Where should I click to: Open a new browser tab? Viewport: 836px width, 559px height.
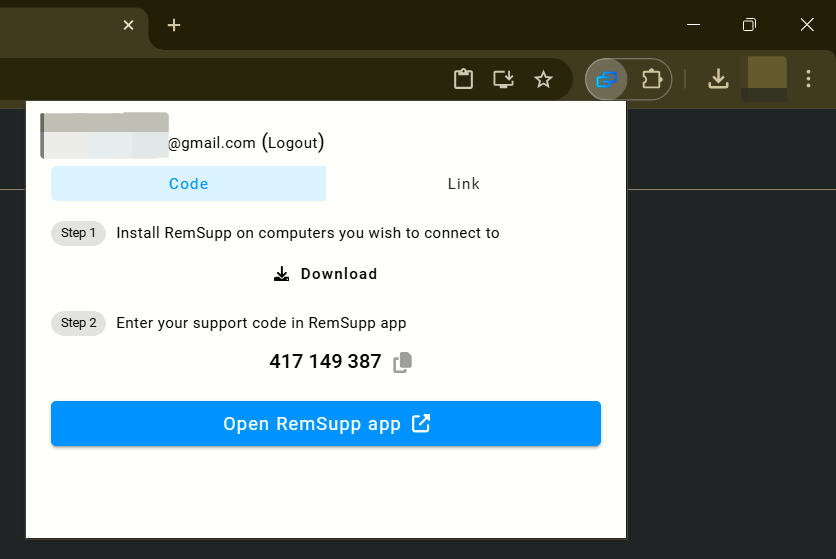point(174,25)
